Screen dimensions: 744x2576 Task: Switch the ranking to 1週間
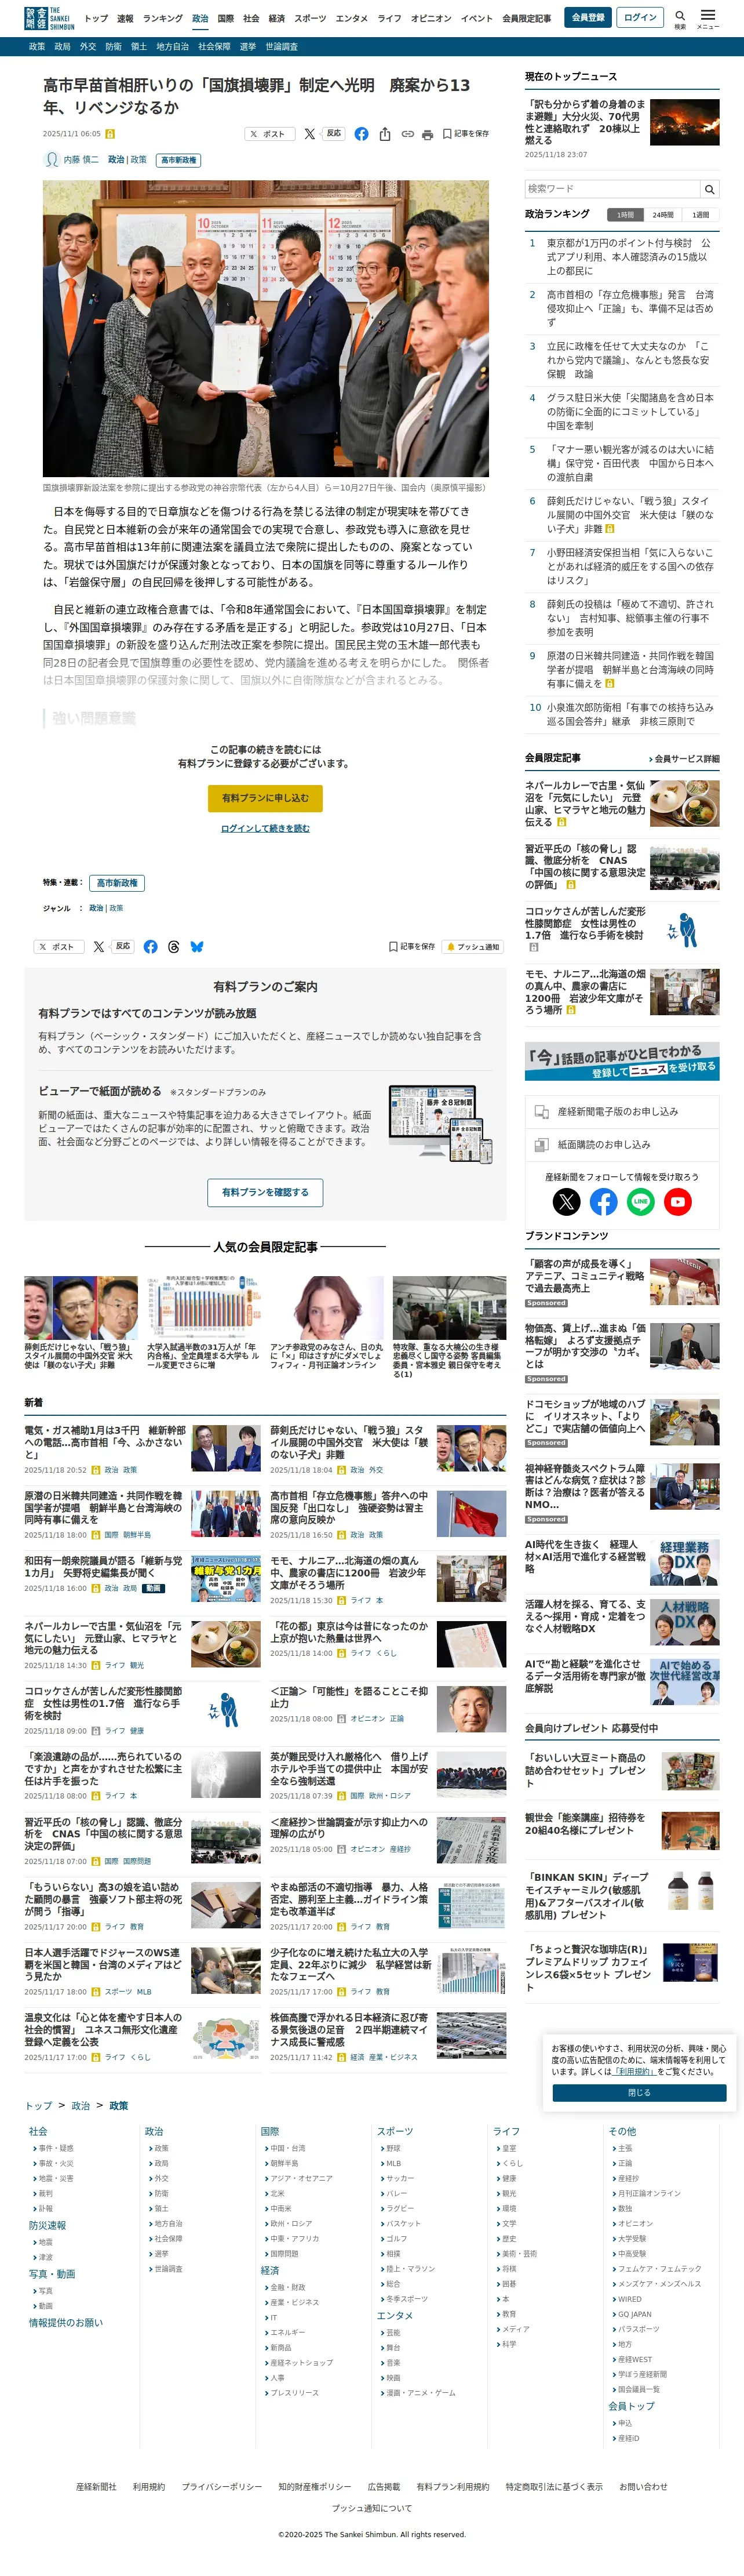[x=701, y=215]
